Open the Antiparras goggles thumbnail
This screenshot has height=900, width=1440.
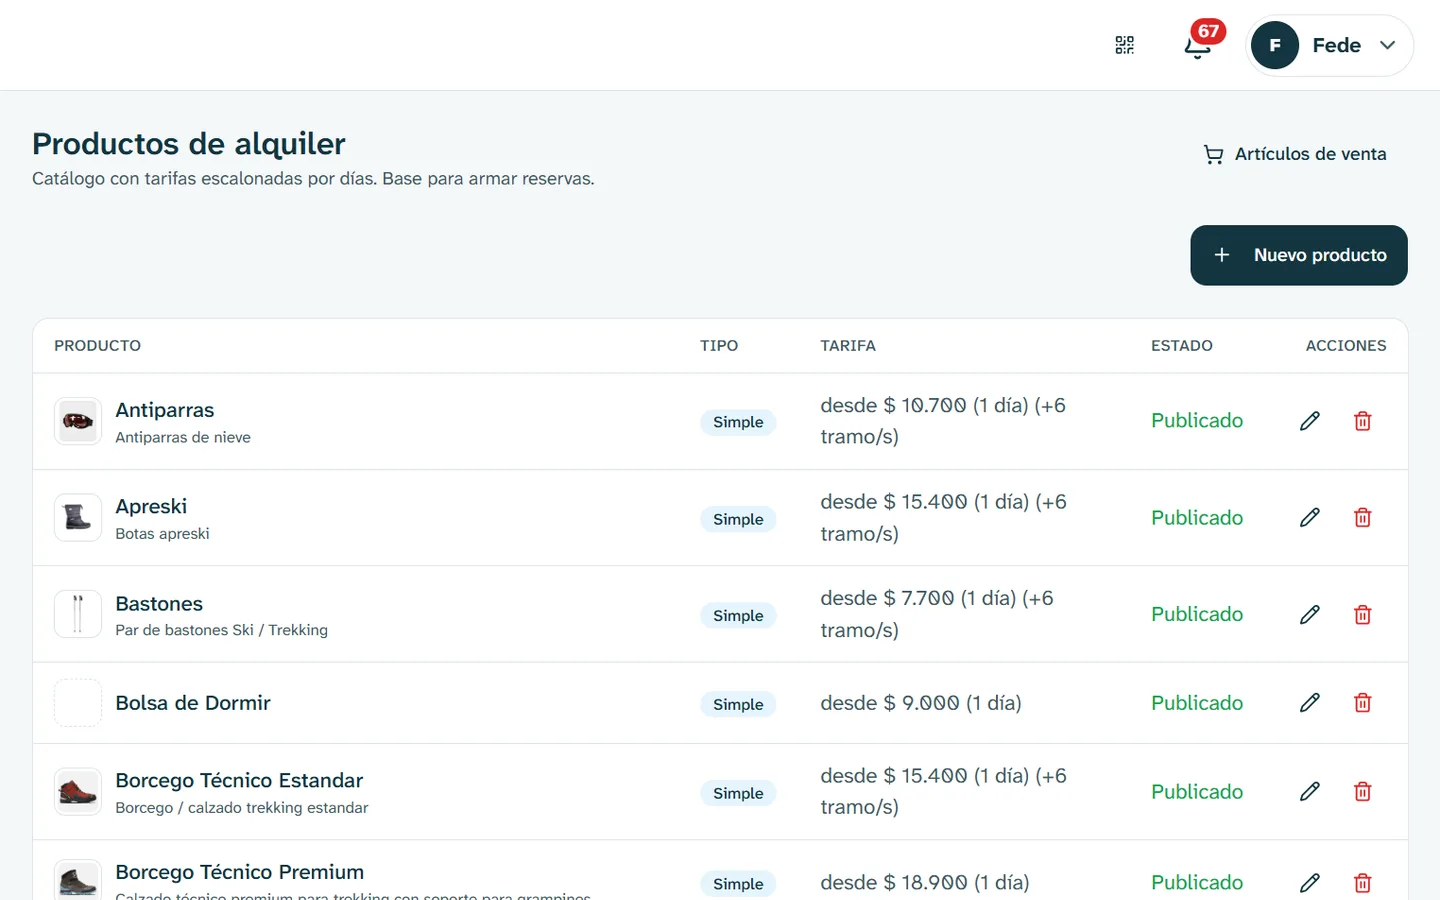[78, 421]
